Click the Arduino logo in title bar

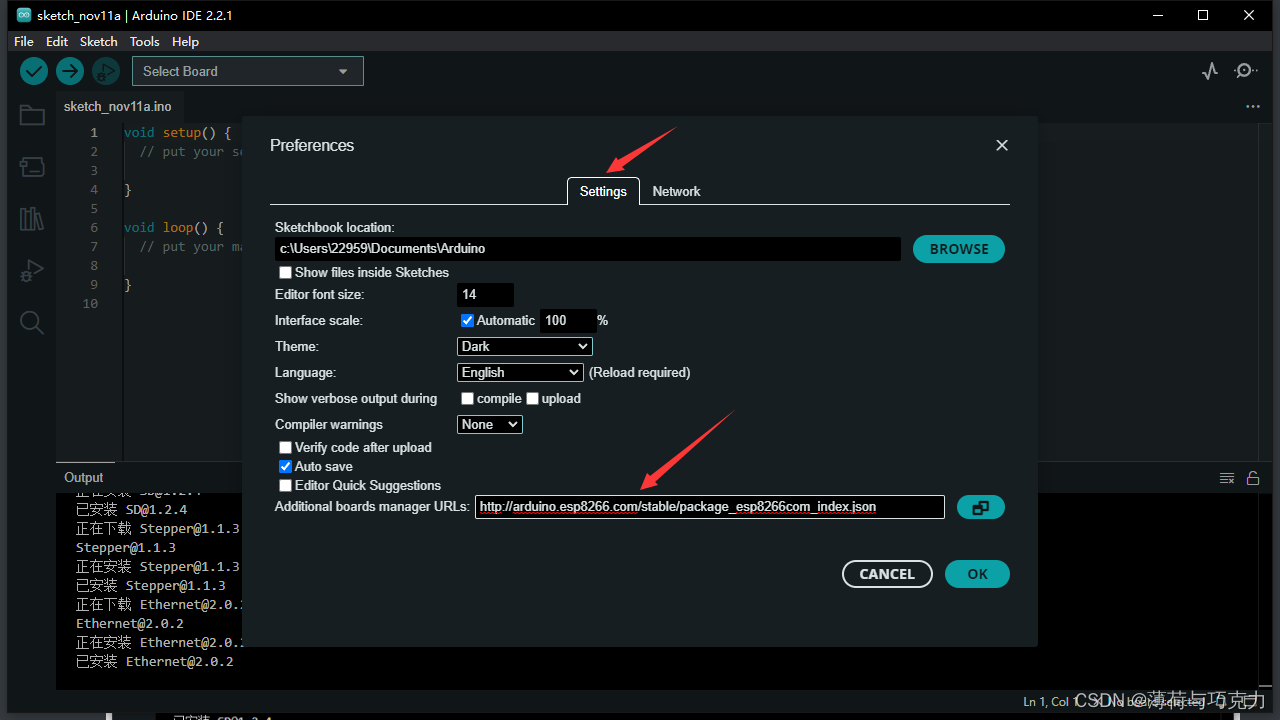click(x=23, y=15)
